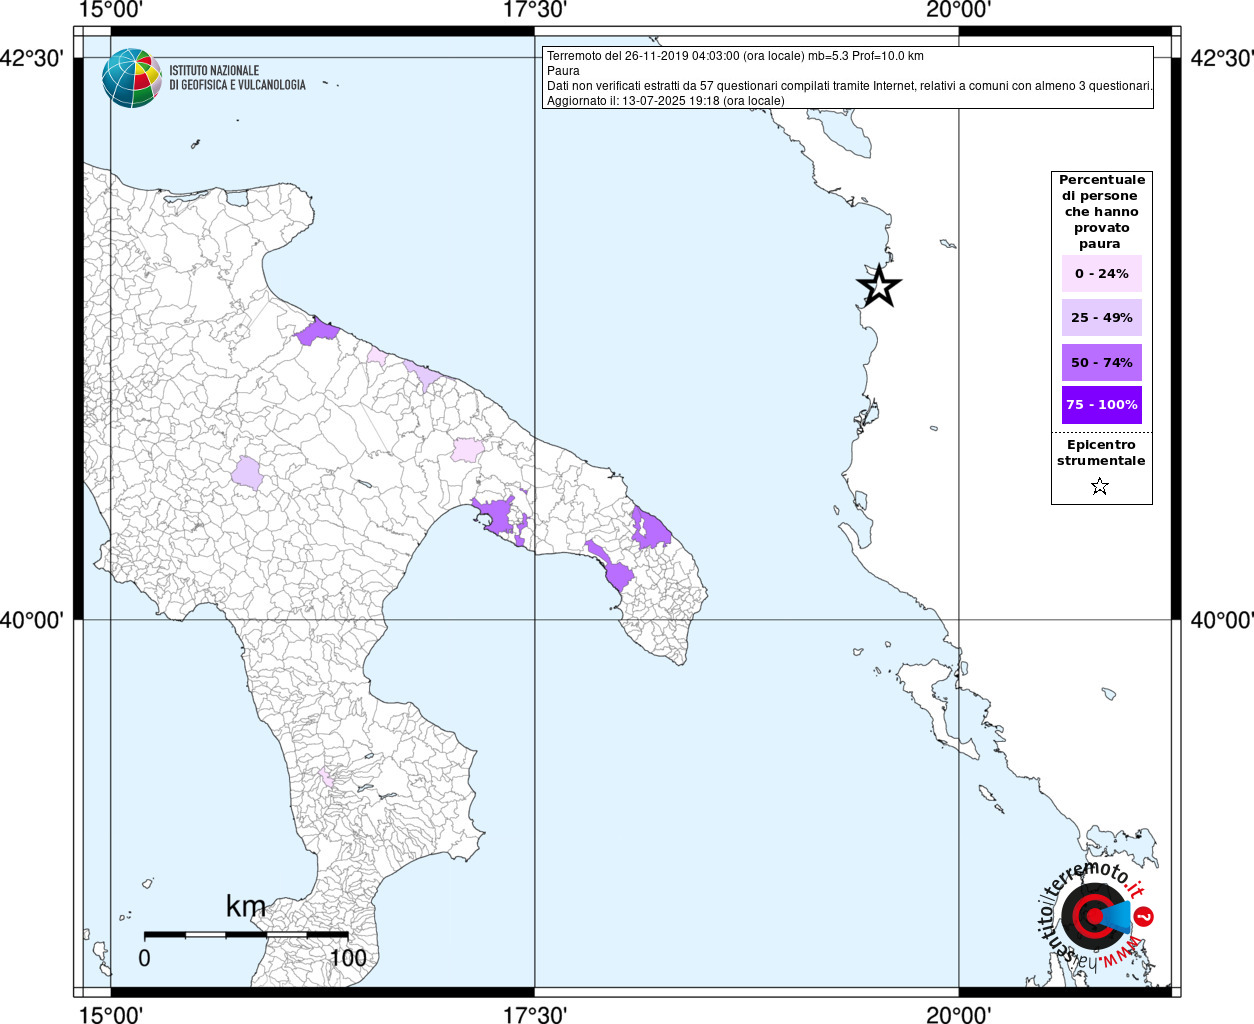This screenshot has width=1254, height=1024.
Task: Click the Istituto Nazionale di Geofisica text
Action: point(237,78)
